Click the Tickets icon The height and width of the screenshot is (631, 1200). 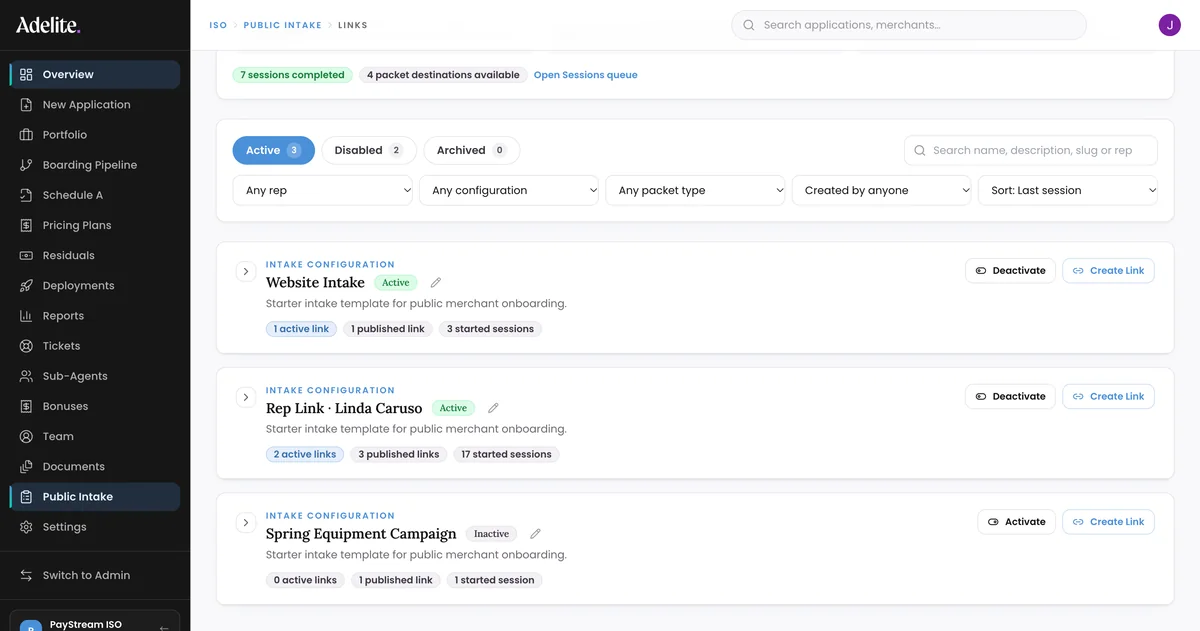click(26, 346)
